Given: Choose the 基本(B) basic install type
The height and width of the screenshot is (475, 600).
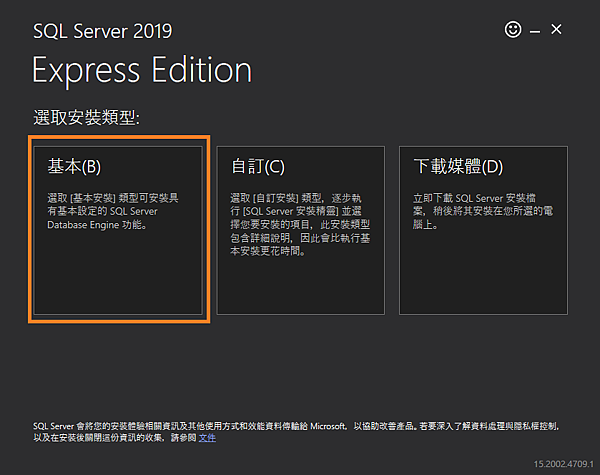Looking at the screenshot, I should click(x=118, y=230).
